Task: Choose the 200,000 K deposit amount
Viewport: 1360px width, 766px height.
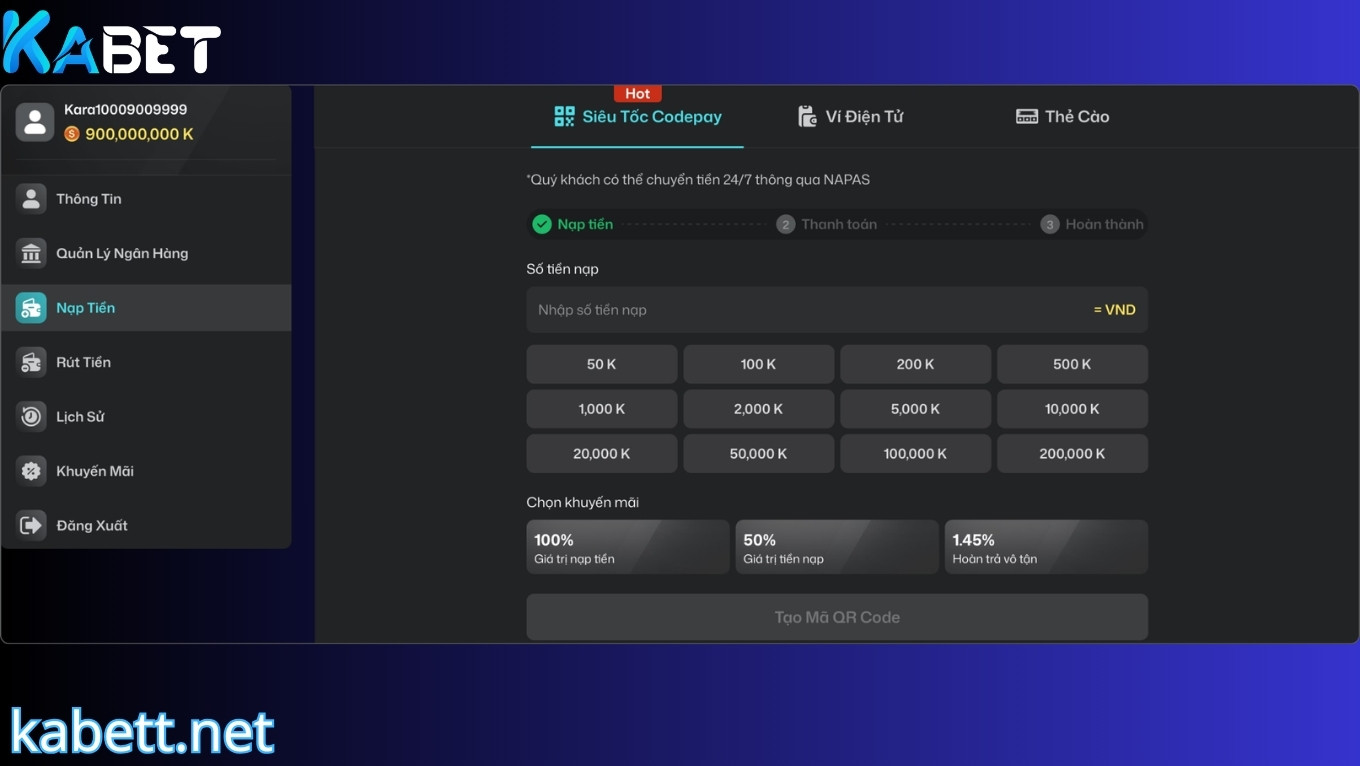Action: point(1072,454)
